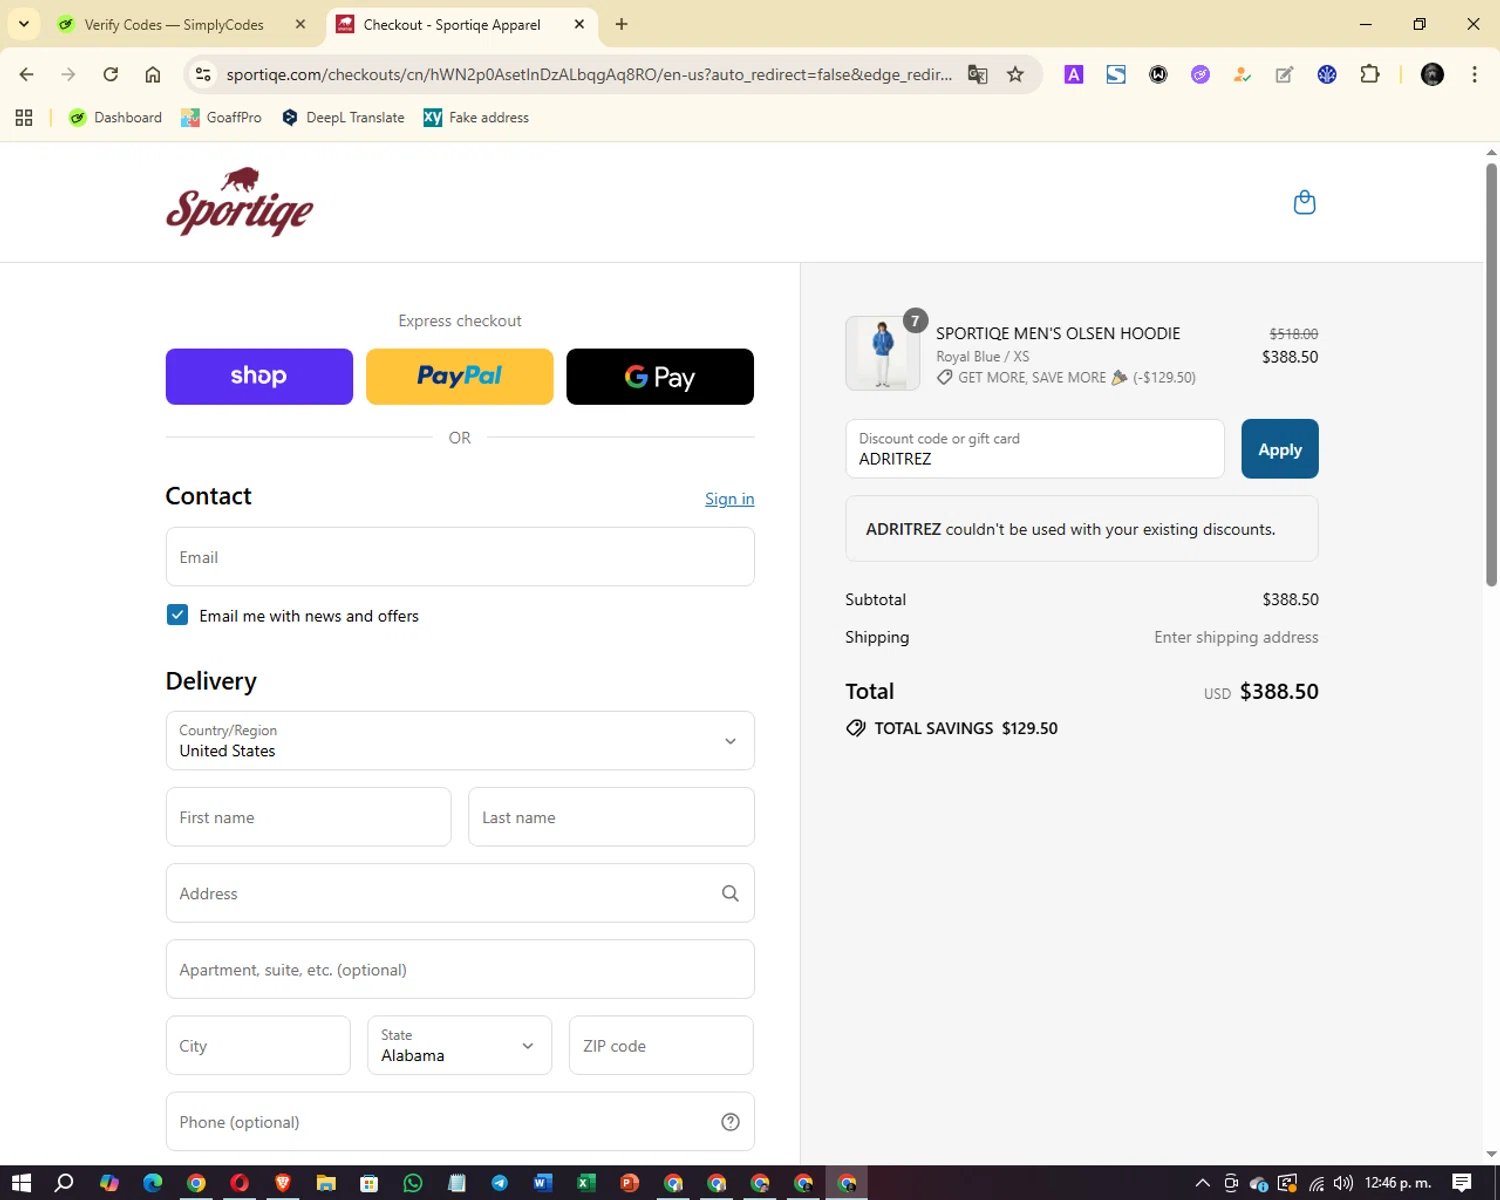1500x1200 pixels.
Task: Open File Explorer from the taskbar
Action: pos(326,1183)
